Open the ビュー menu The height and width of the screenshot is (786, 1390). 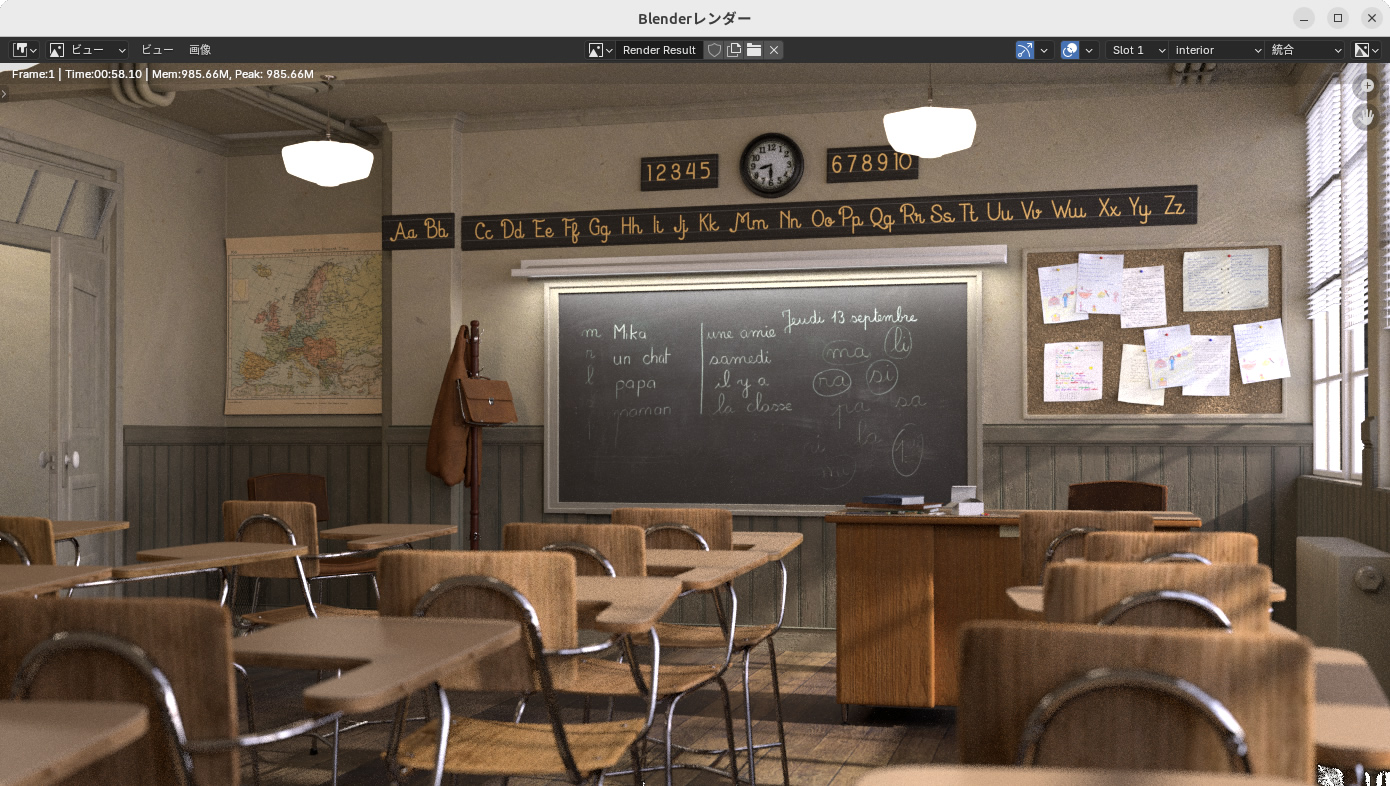coord(157,50)
